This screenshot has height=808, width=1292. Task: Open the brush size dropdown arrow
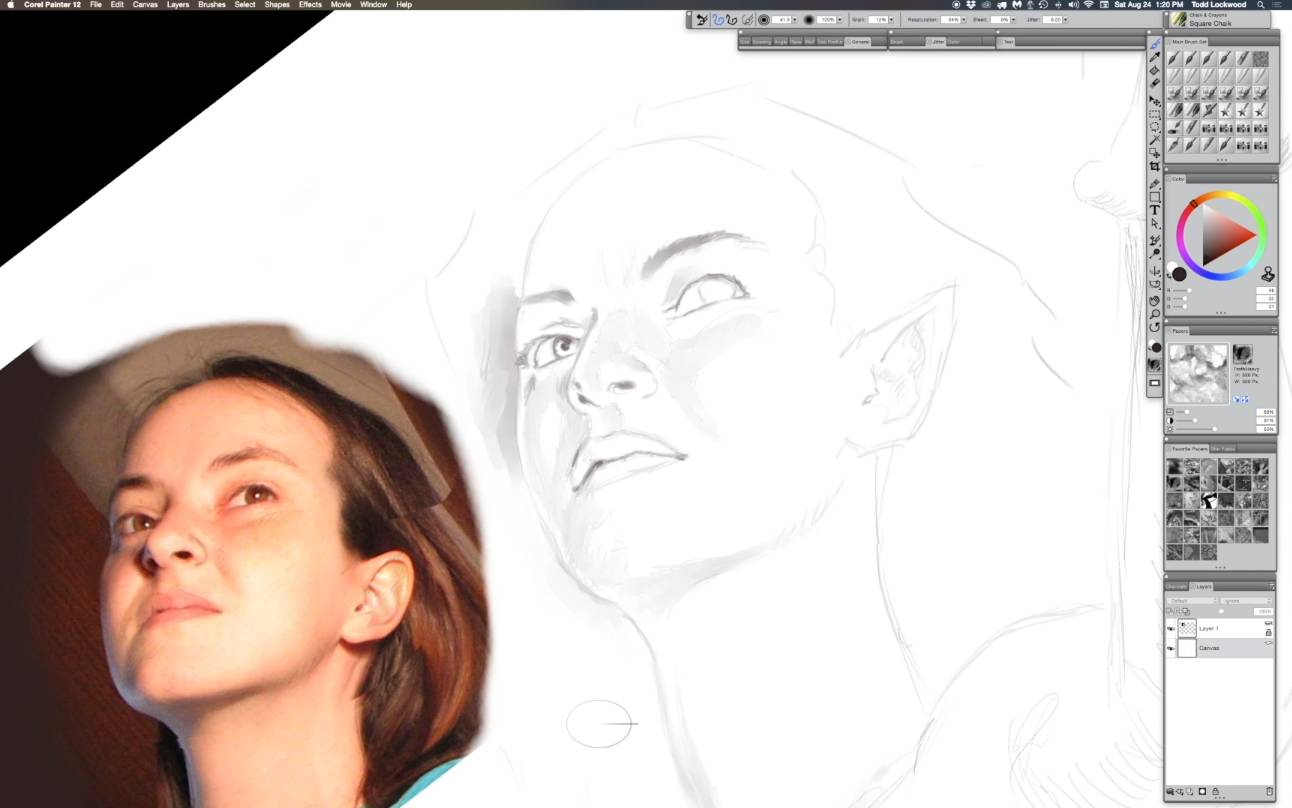click(795, 20)
